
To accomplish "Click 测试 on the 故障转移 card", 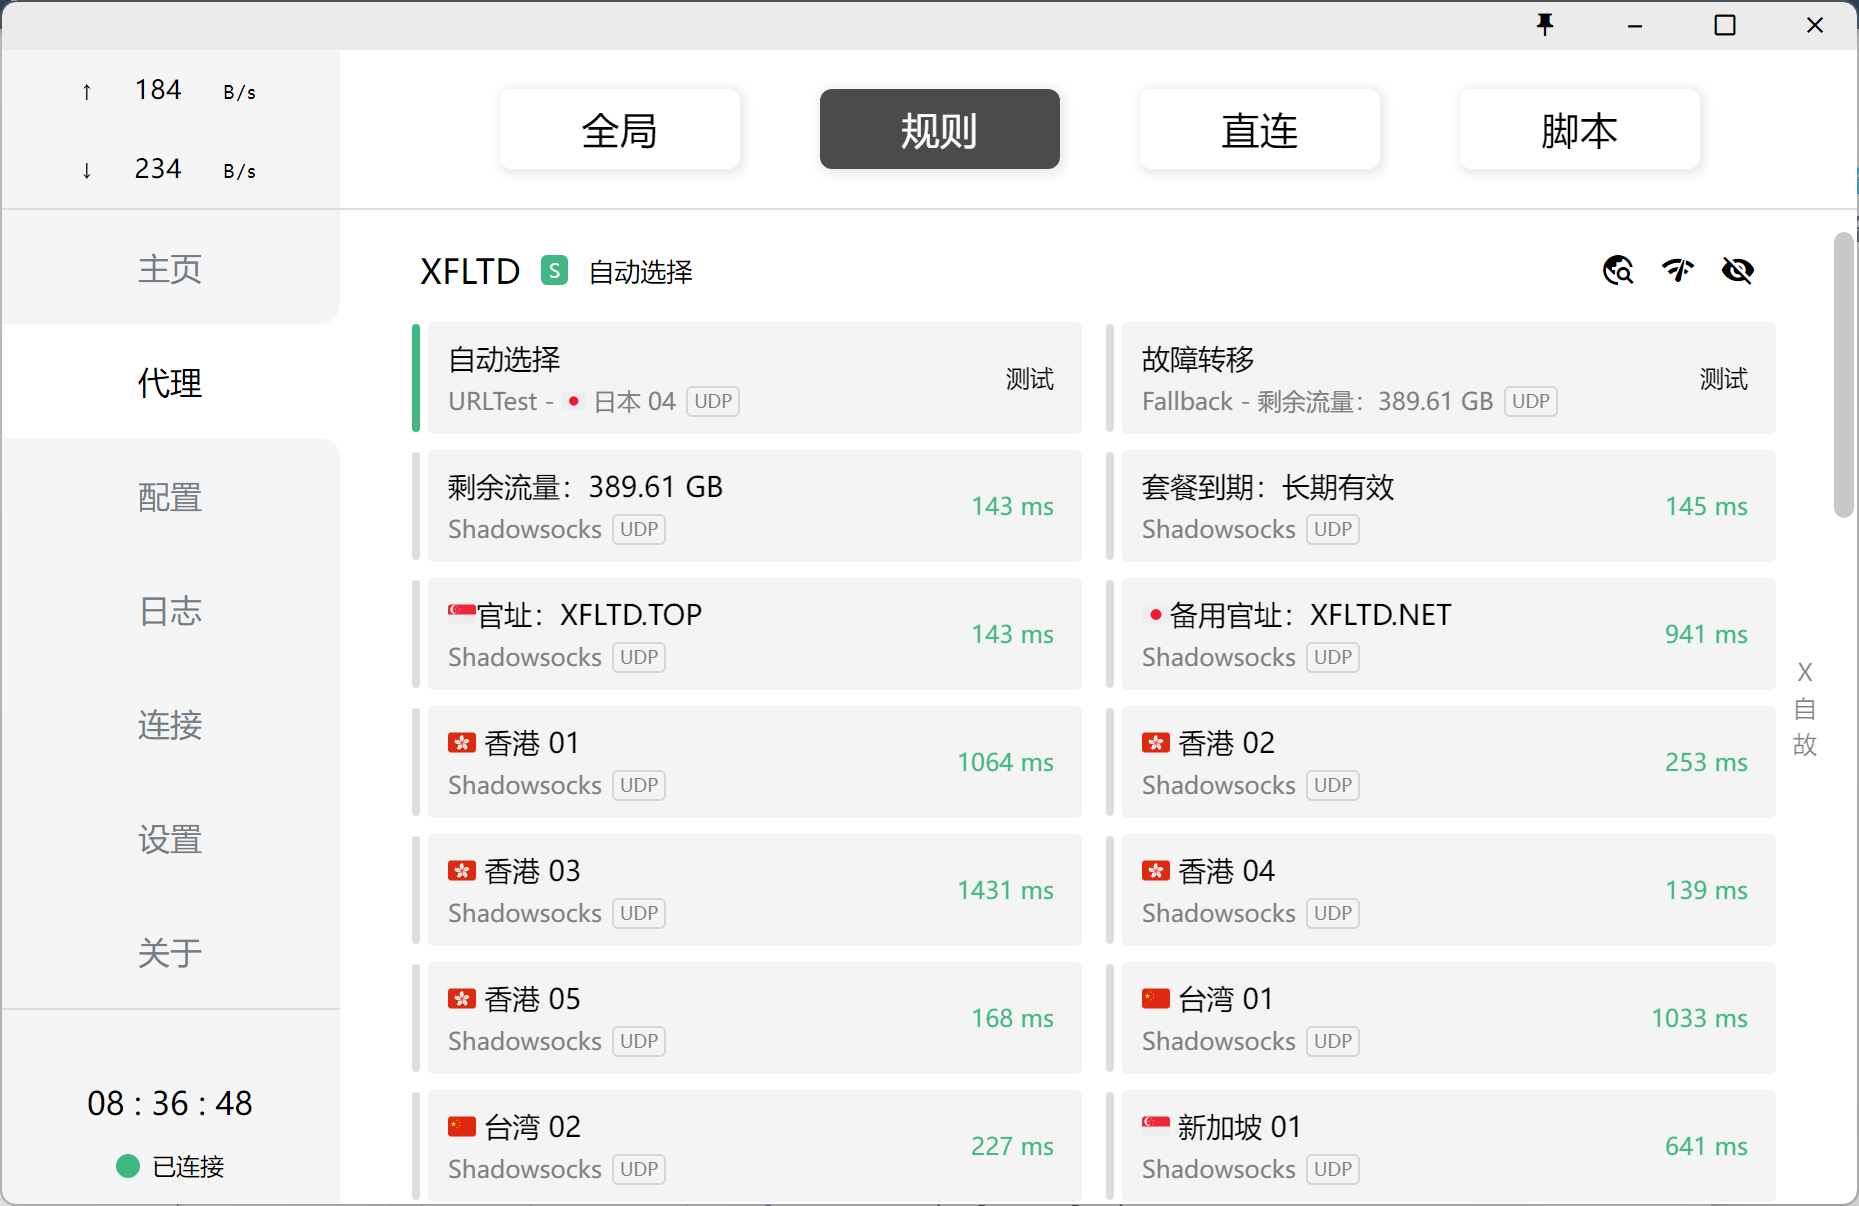I will pos(1724,379).
